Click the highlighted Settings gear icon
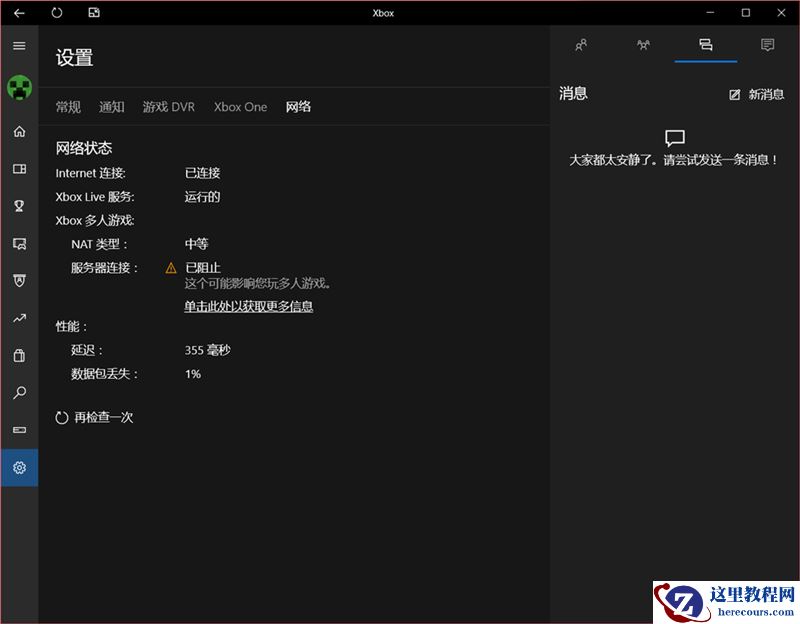Screen dimensions: 800x624 pos(18,467)
